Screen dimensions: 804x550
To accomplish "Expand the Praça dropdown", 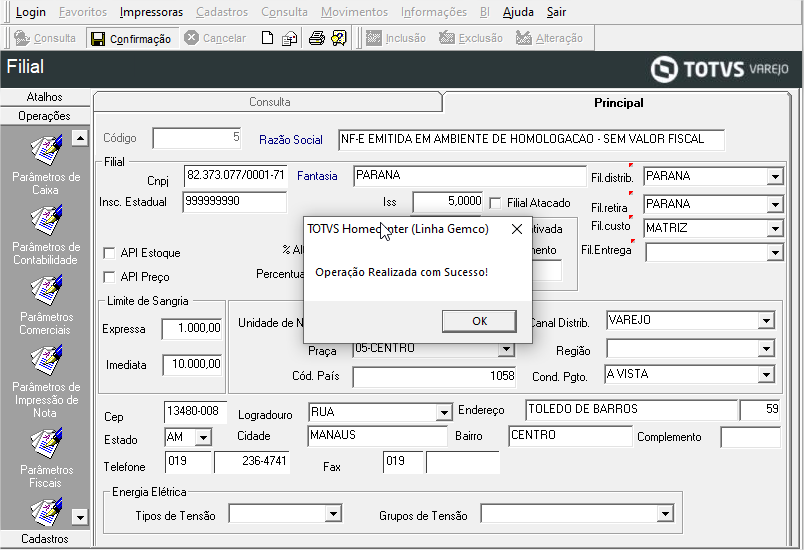I will (506, 350).
